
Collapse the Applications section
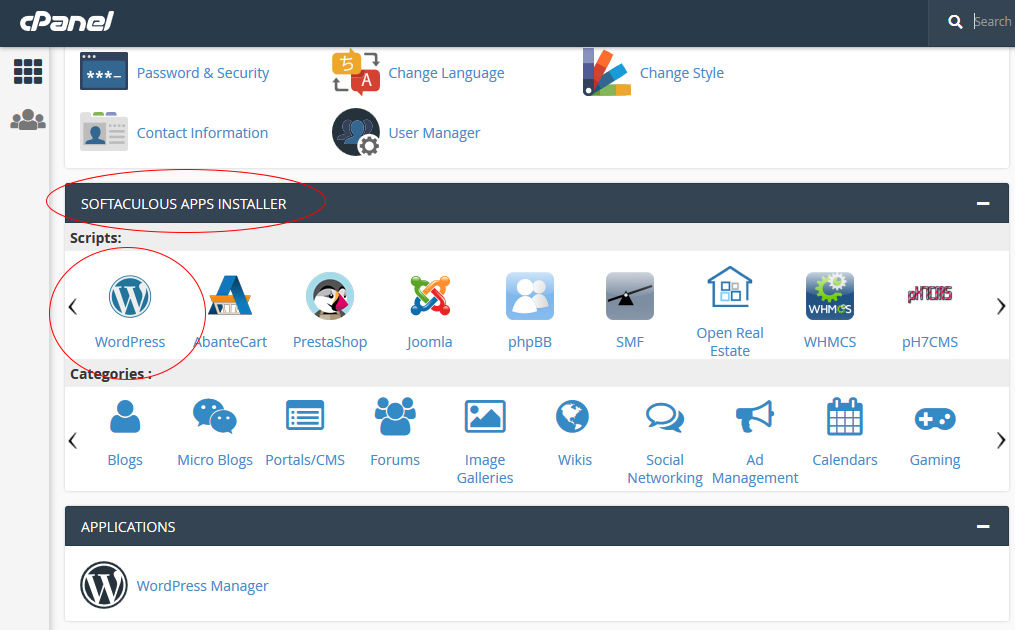pos(983,526)
